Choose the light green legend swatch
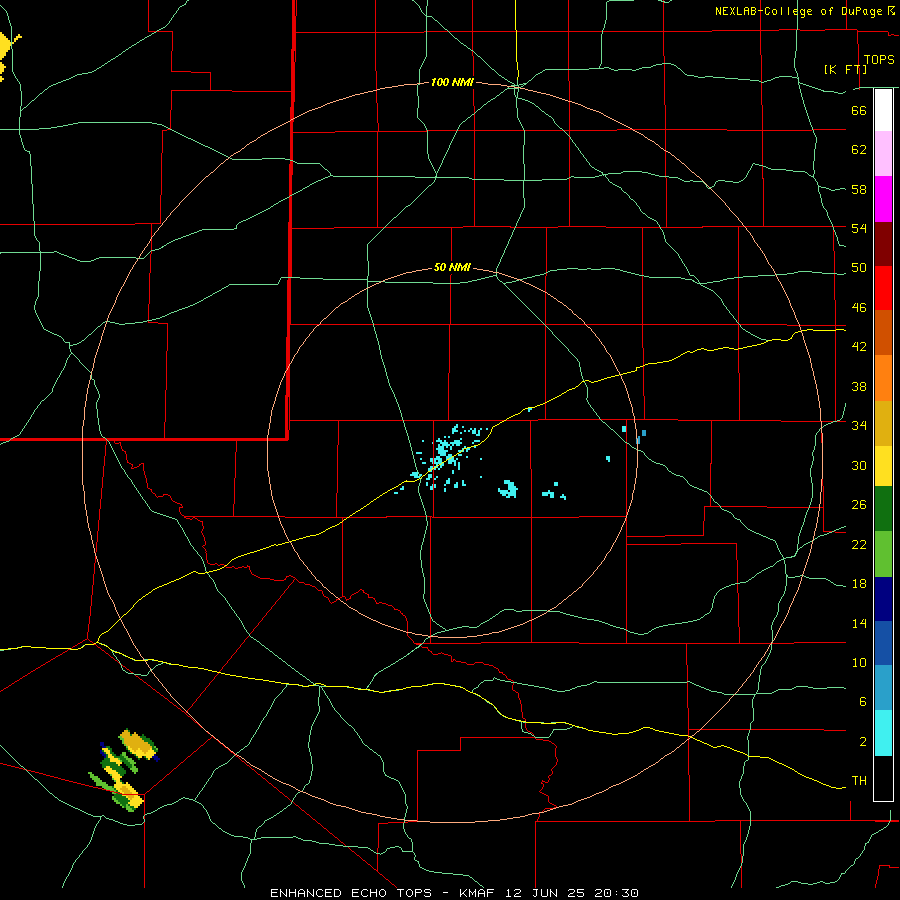The width and height of the screenshot is (900, 900). 883,554
